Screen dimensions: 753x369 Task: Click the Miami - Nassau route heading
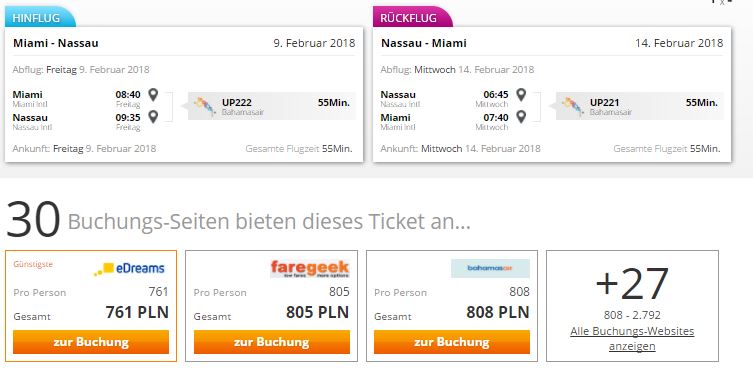point(56,43)
